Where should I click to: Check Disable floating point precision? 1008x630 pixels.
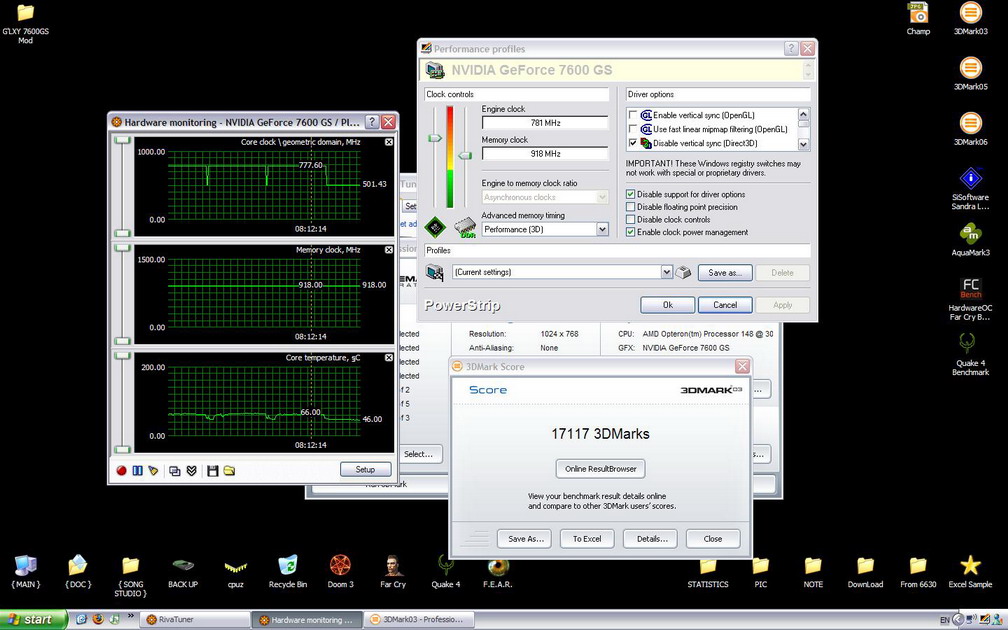[631, 207]
